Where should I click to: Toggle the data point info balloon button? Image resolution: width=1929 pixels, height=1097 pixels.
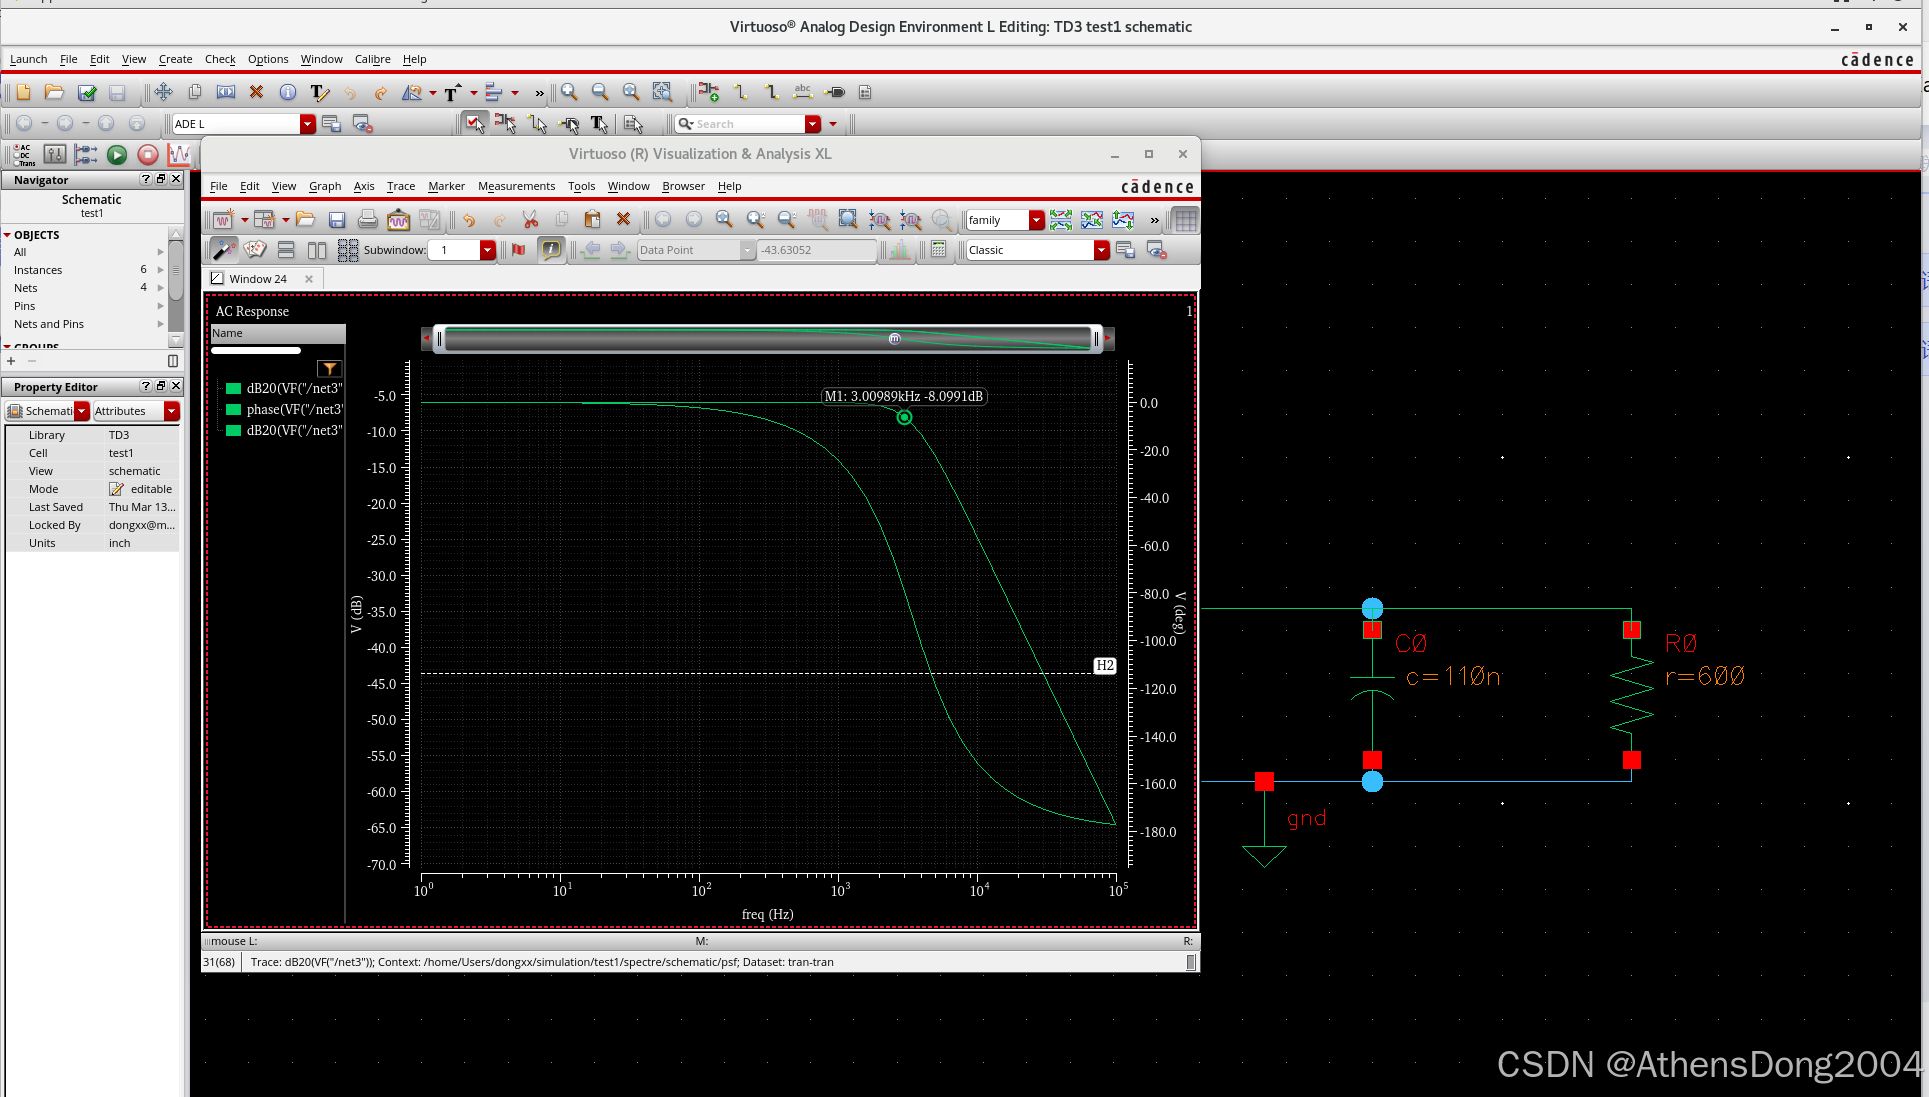551,250
